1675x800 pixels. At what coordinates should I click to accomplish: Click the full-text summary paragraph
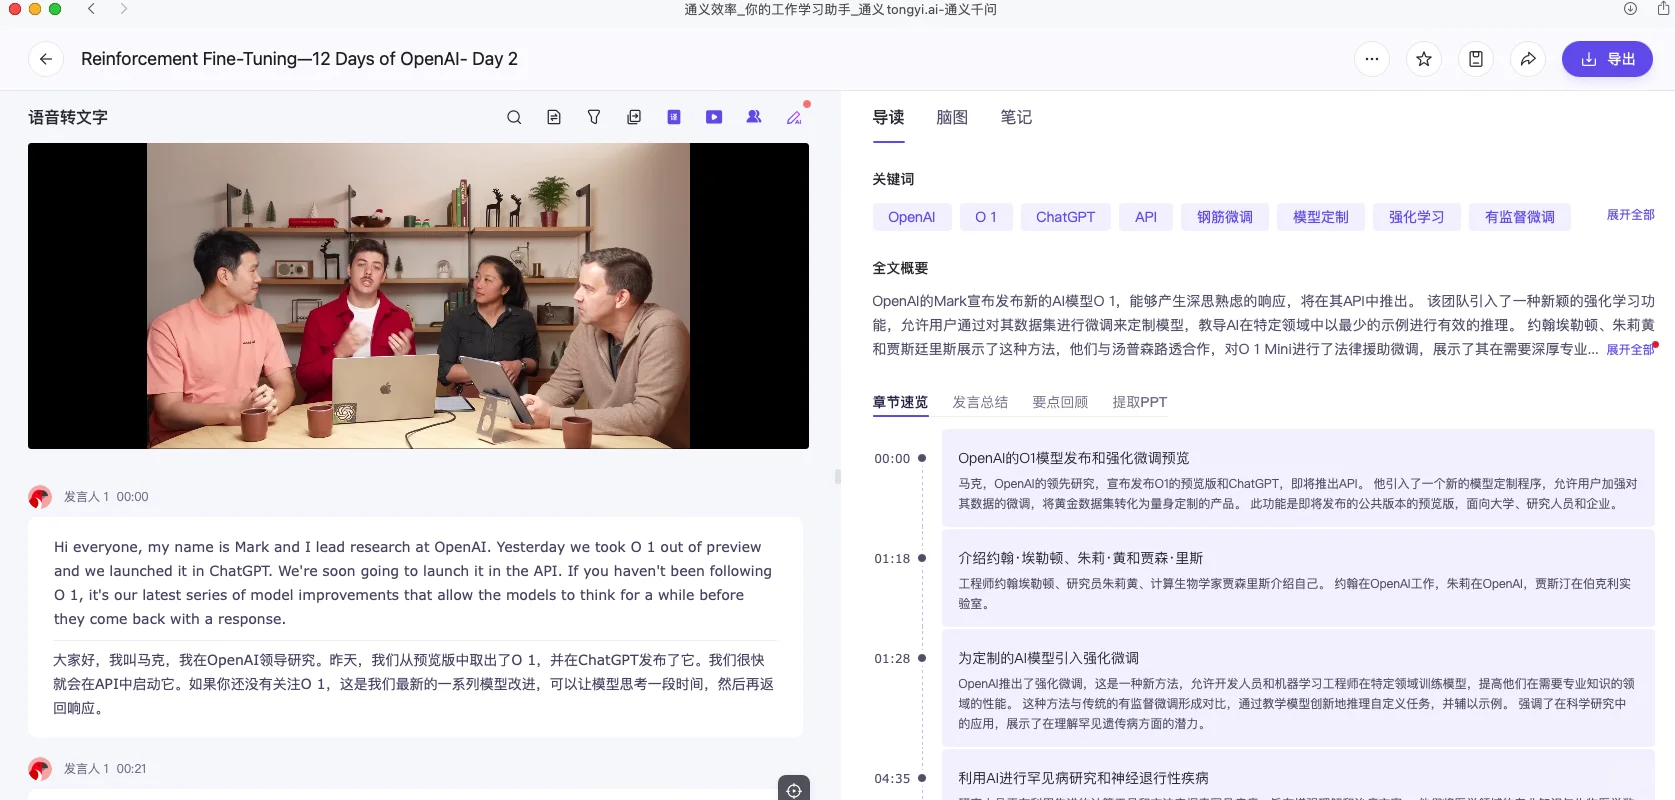click(x=1263, y=325)
